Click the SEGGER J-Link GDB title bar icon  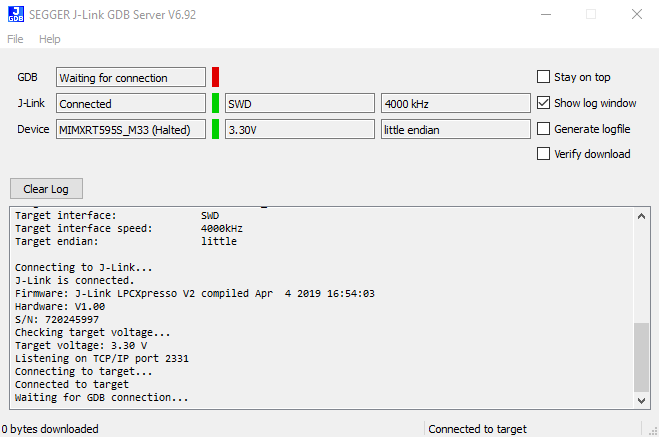click(16, 14)
